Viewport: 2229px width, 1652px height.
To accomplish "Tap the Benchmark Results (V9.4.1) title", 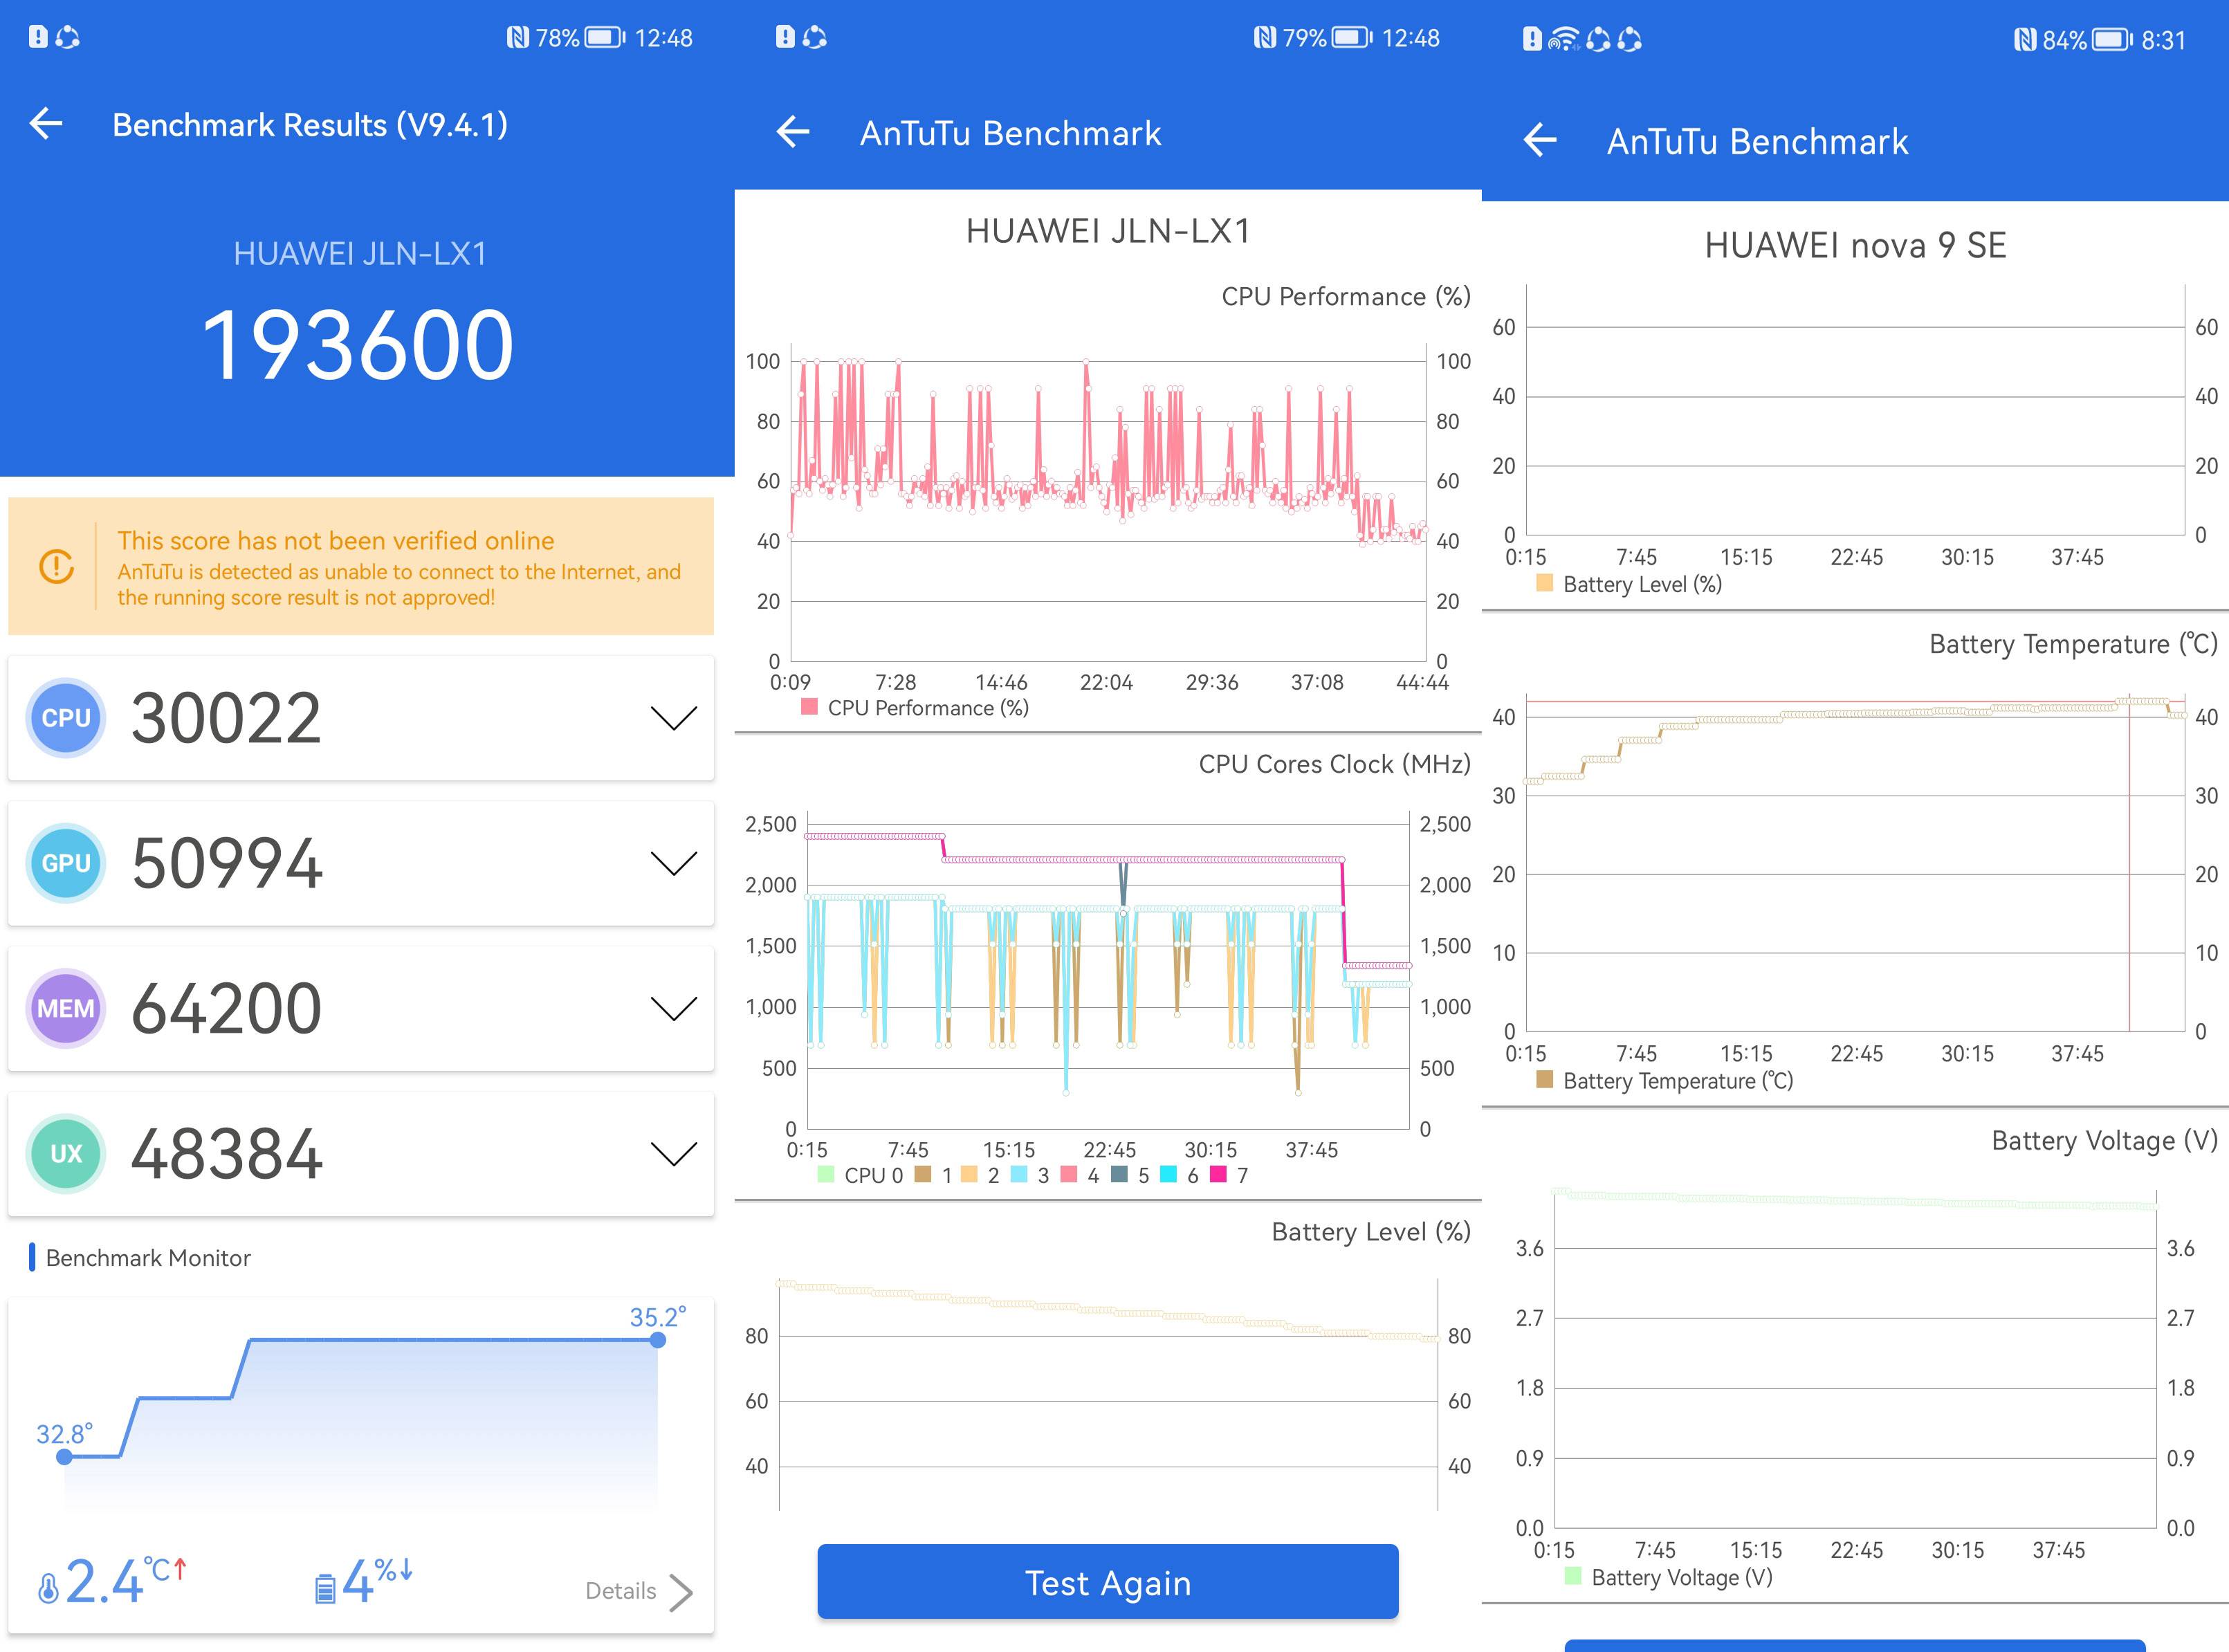I will tap(310, 125).
